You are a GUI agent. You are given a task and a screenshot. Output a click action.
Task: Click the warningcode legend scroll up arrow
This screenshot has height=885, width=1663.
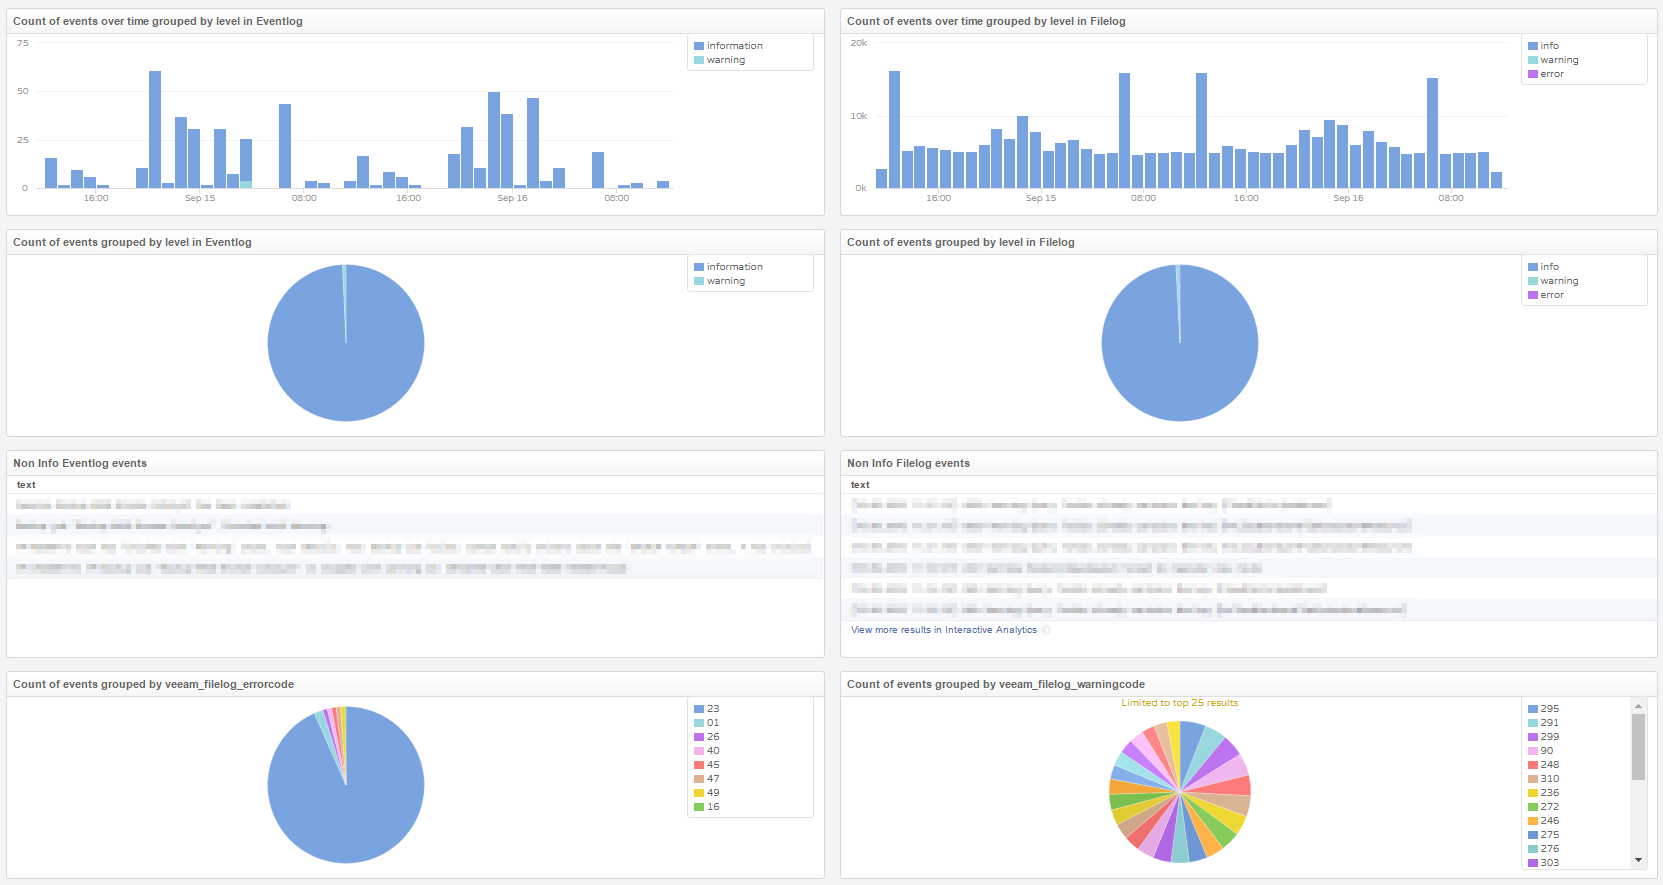[x=1638, y=706]
